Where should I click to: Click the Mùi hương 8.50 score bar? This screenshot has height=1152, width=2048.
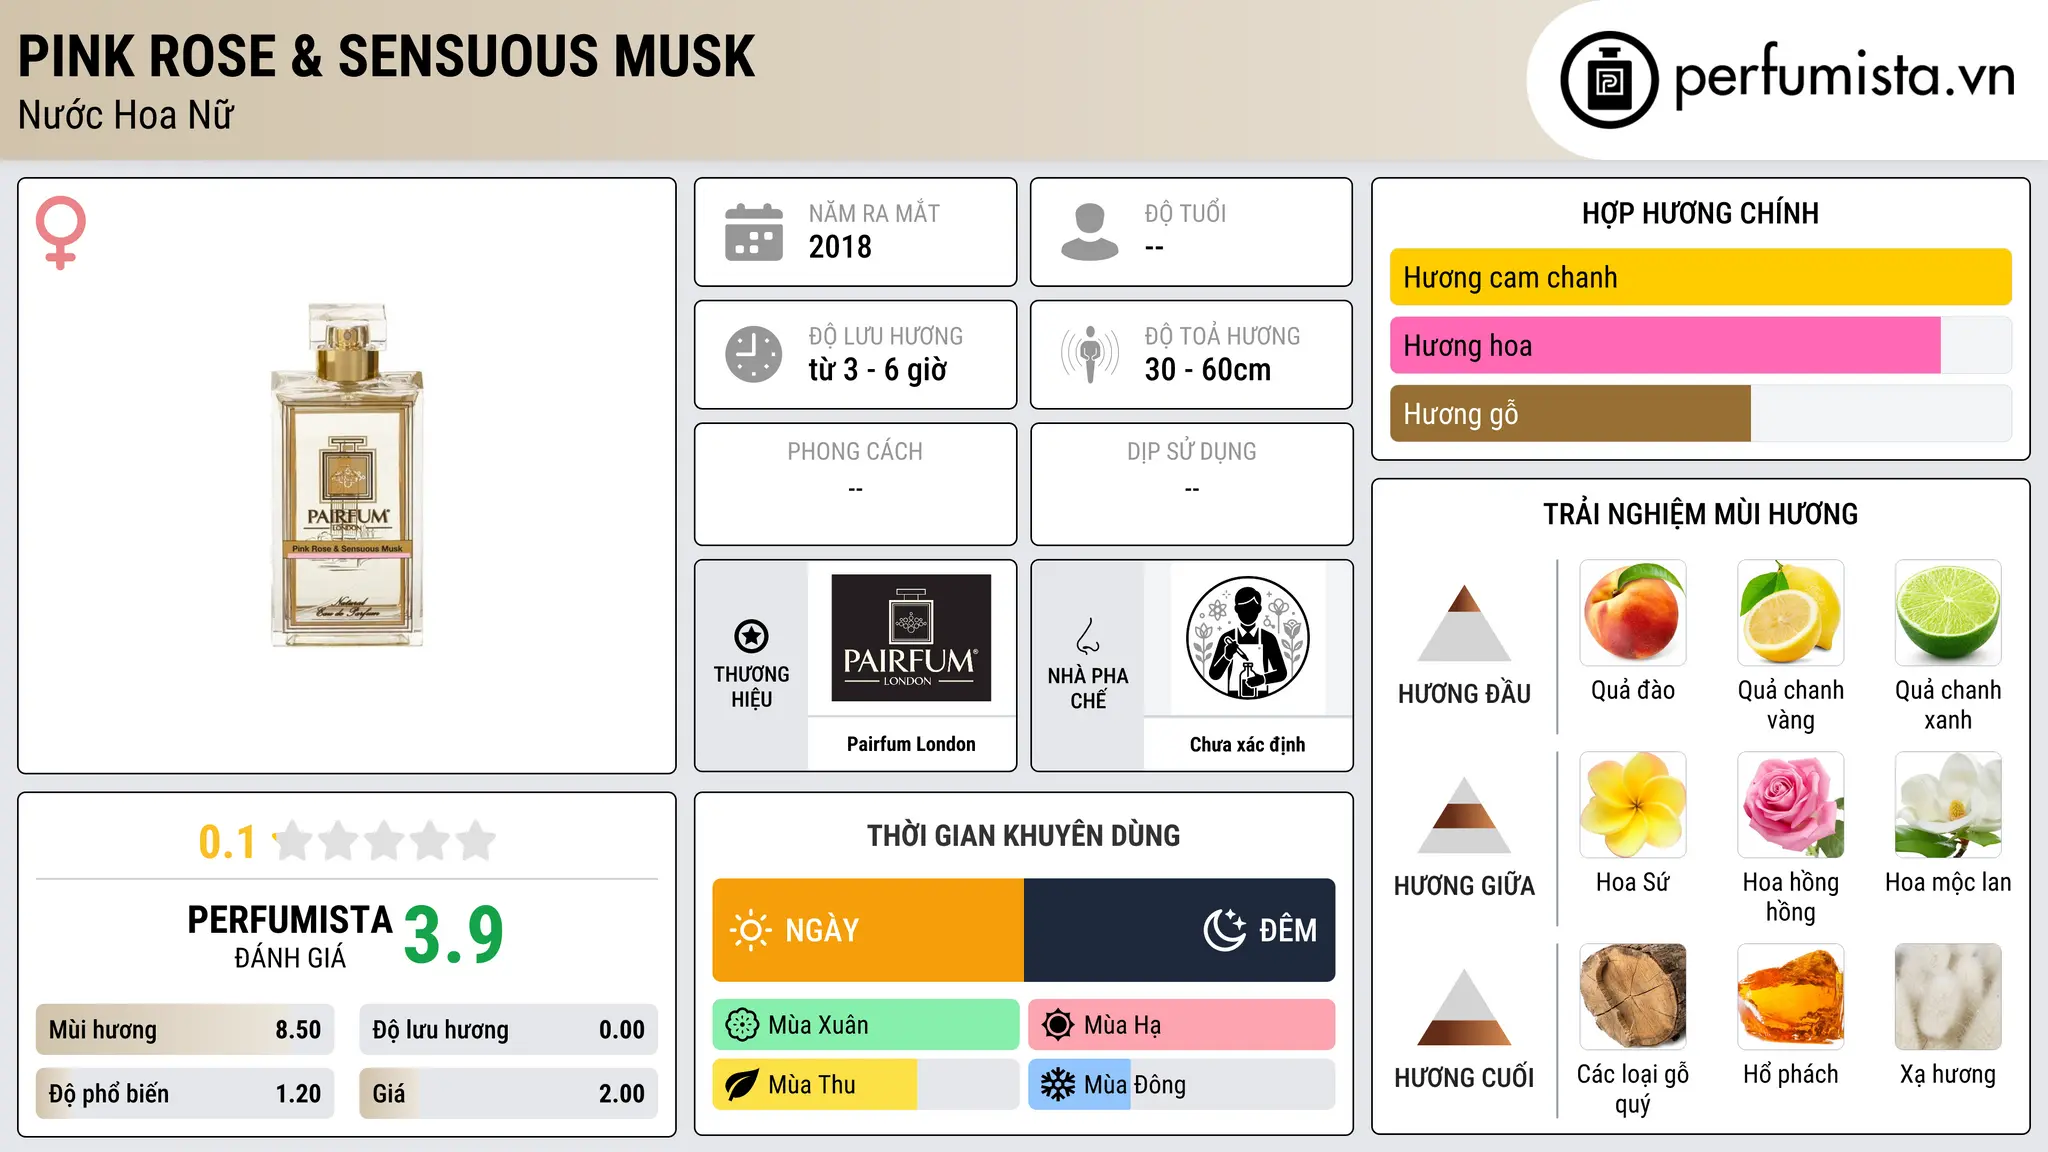pyautogui.click(x=185, y=1030)
